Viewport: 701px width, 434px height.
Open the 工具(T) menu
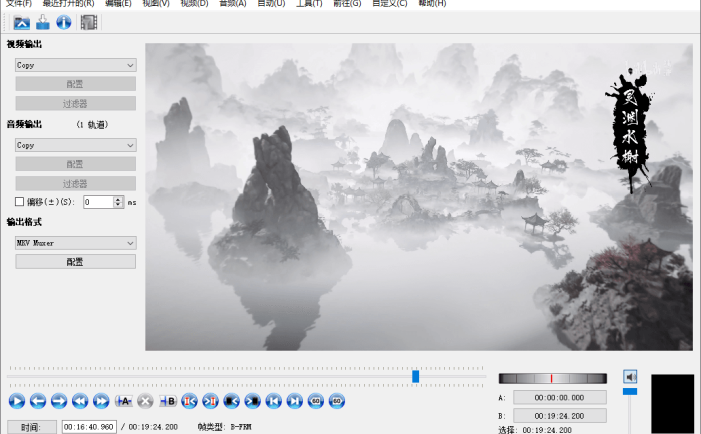click(309, 3)
